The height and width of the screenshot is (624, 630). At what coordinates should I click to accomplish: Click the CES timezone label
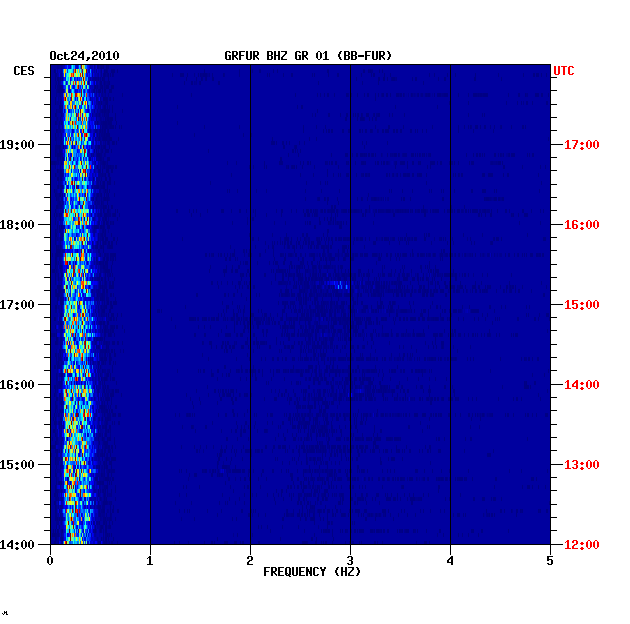pyautogui.click(x=24, y=71)
